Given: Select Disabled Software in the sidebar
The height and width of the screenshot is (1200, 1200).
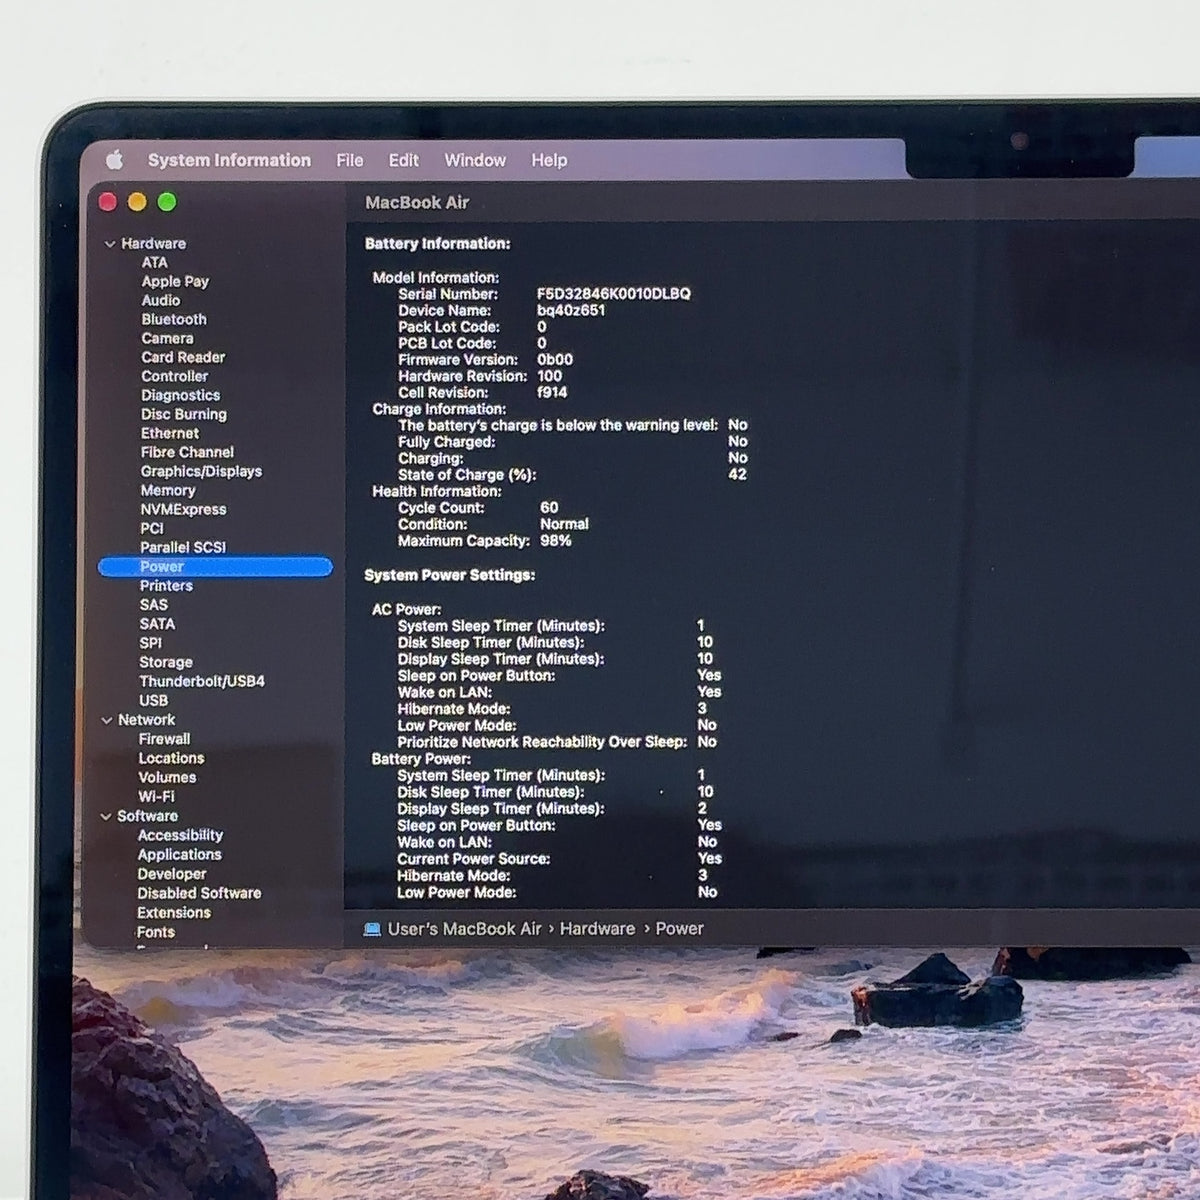Looking at the screenshot, I should [x=199, y=894].
